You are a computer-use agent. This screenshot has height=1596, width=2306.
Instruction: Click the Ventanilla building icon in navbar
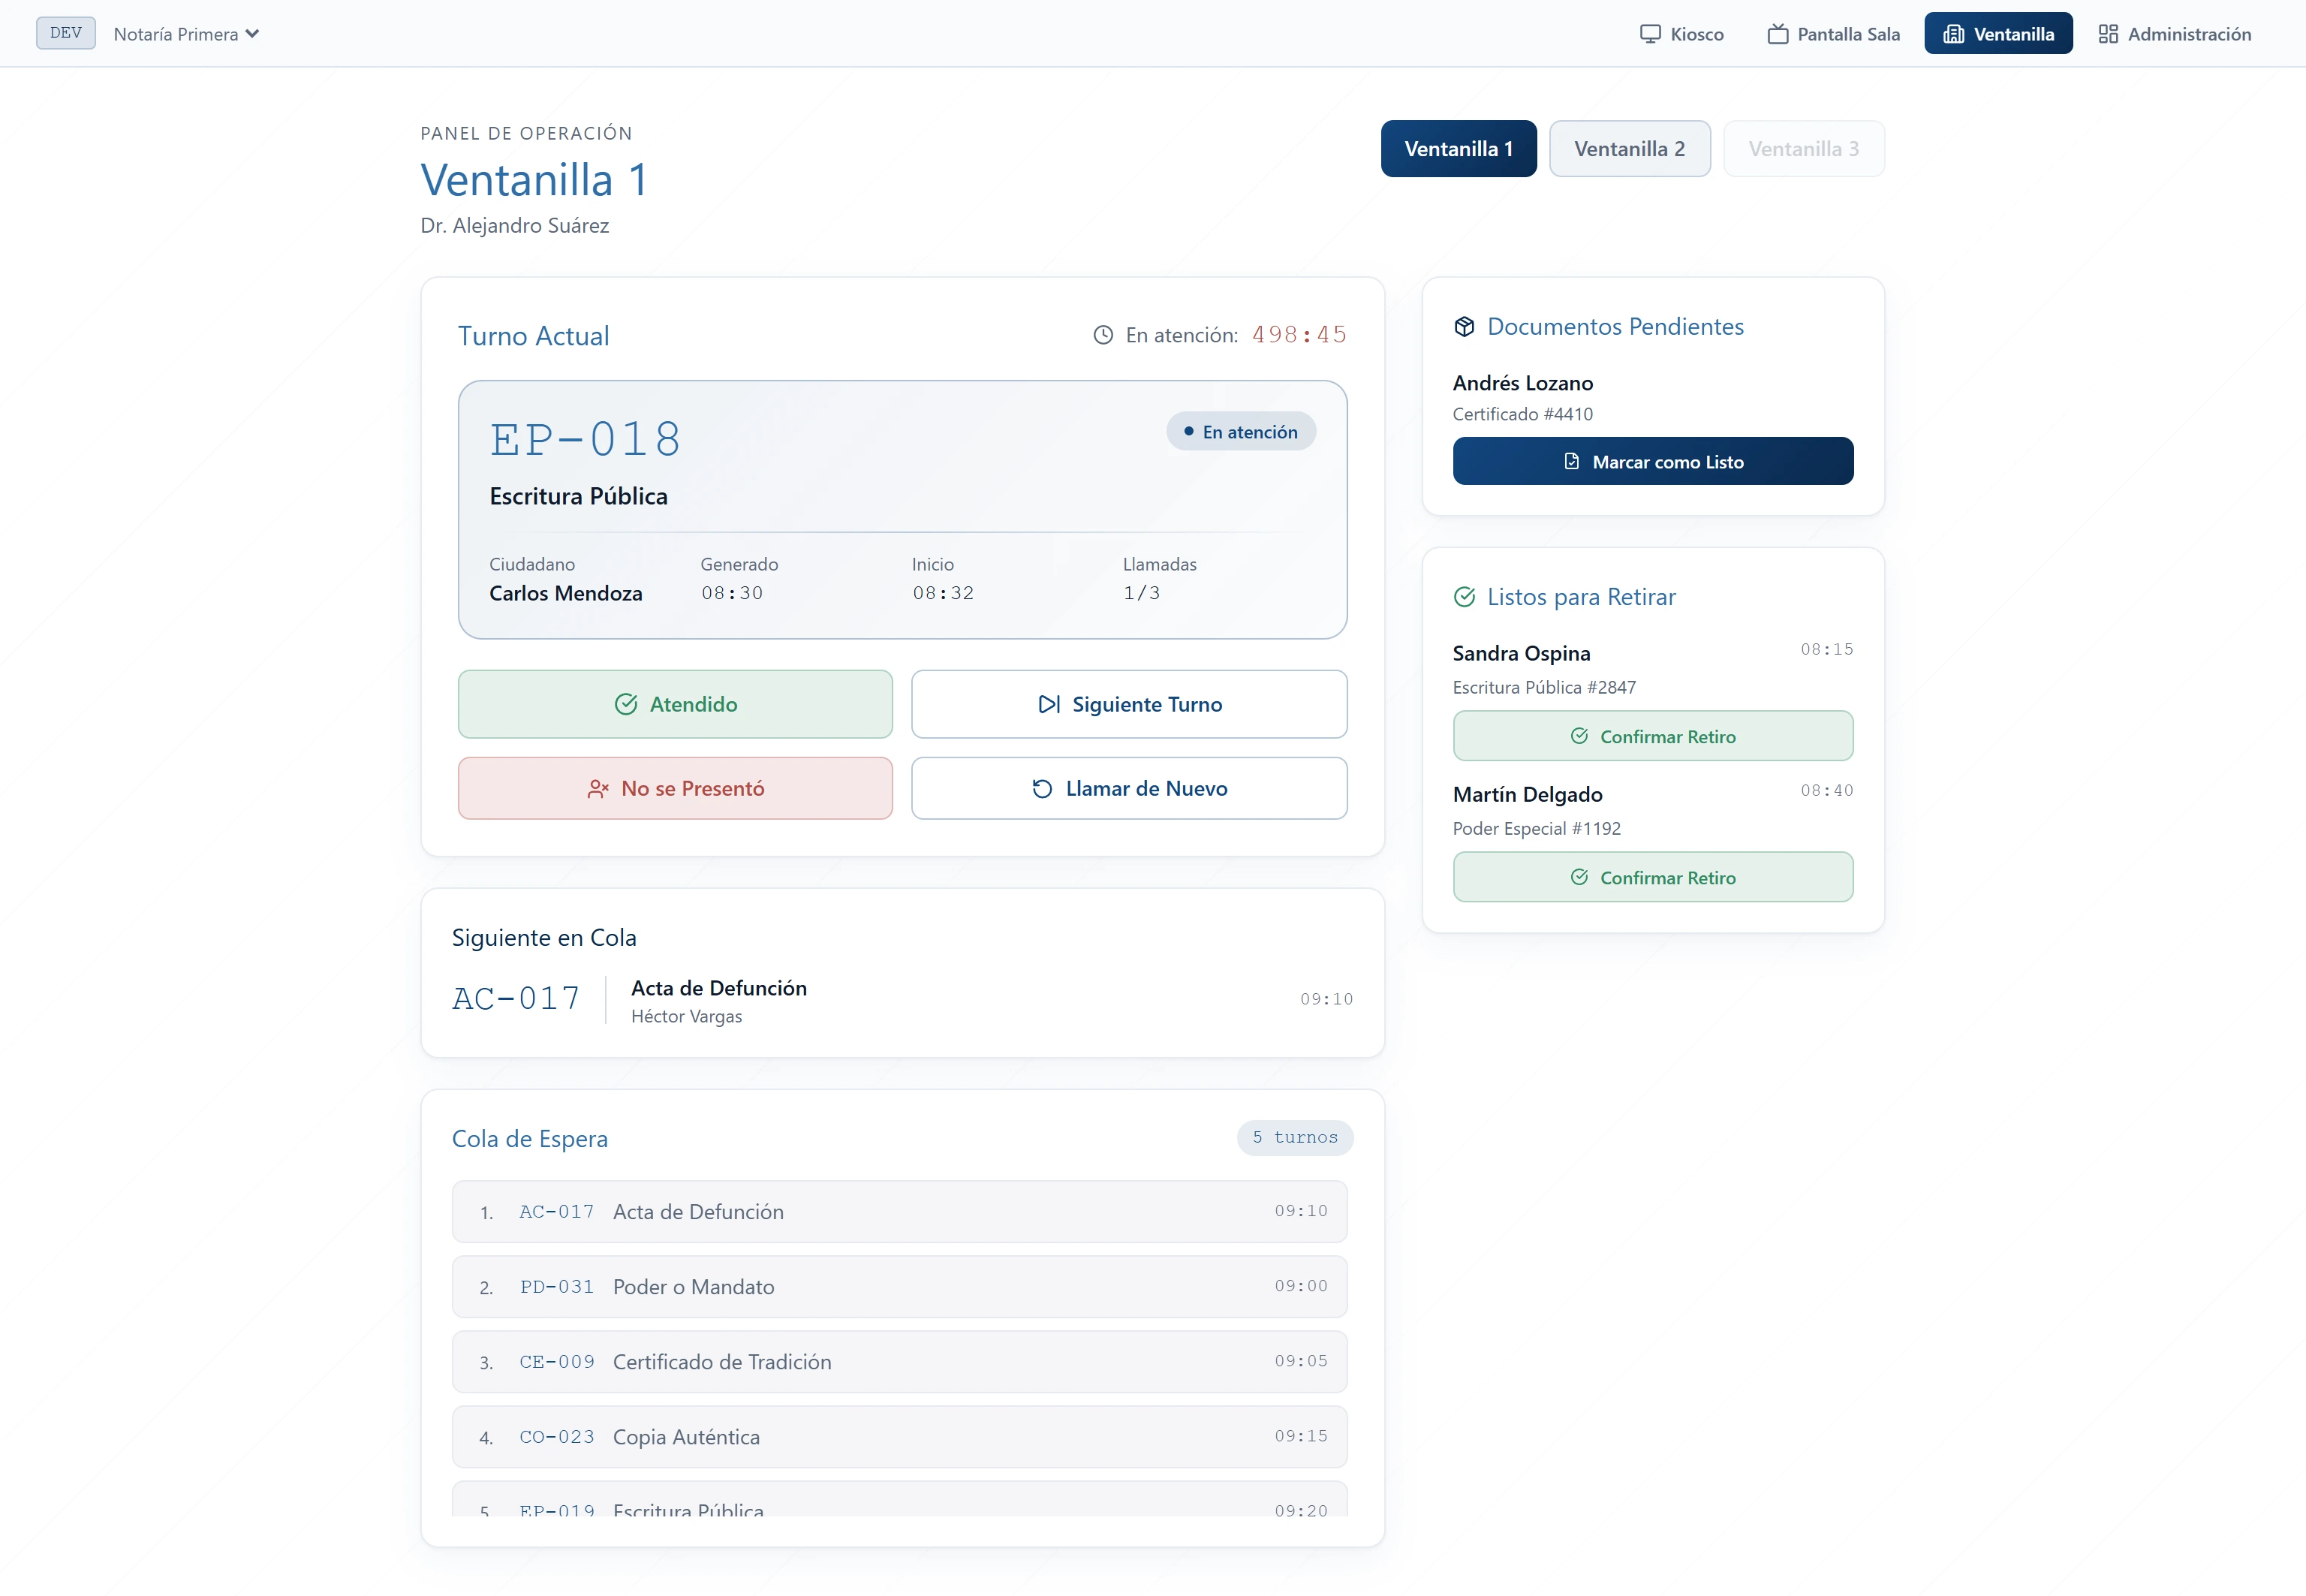(x=1953, y=34)
